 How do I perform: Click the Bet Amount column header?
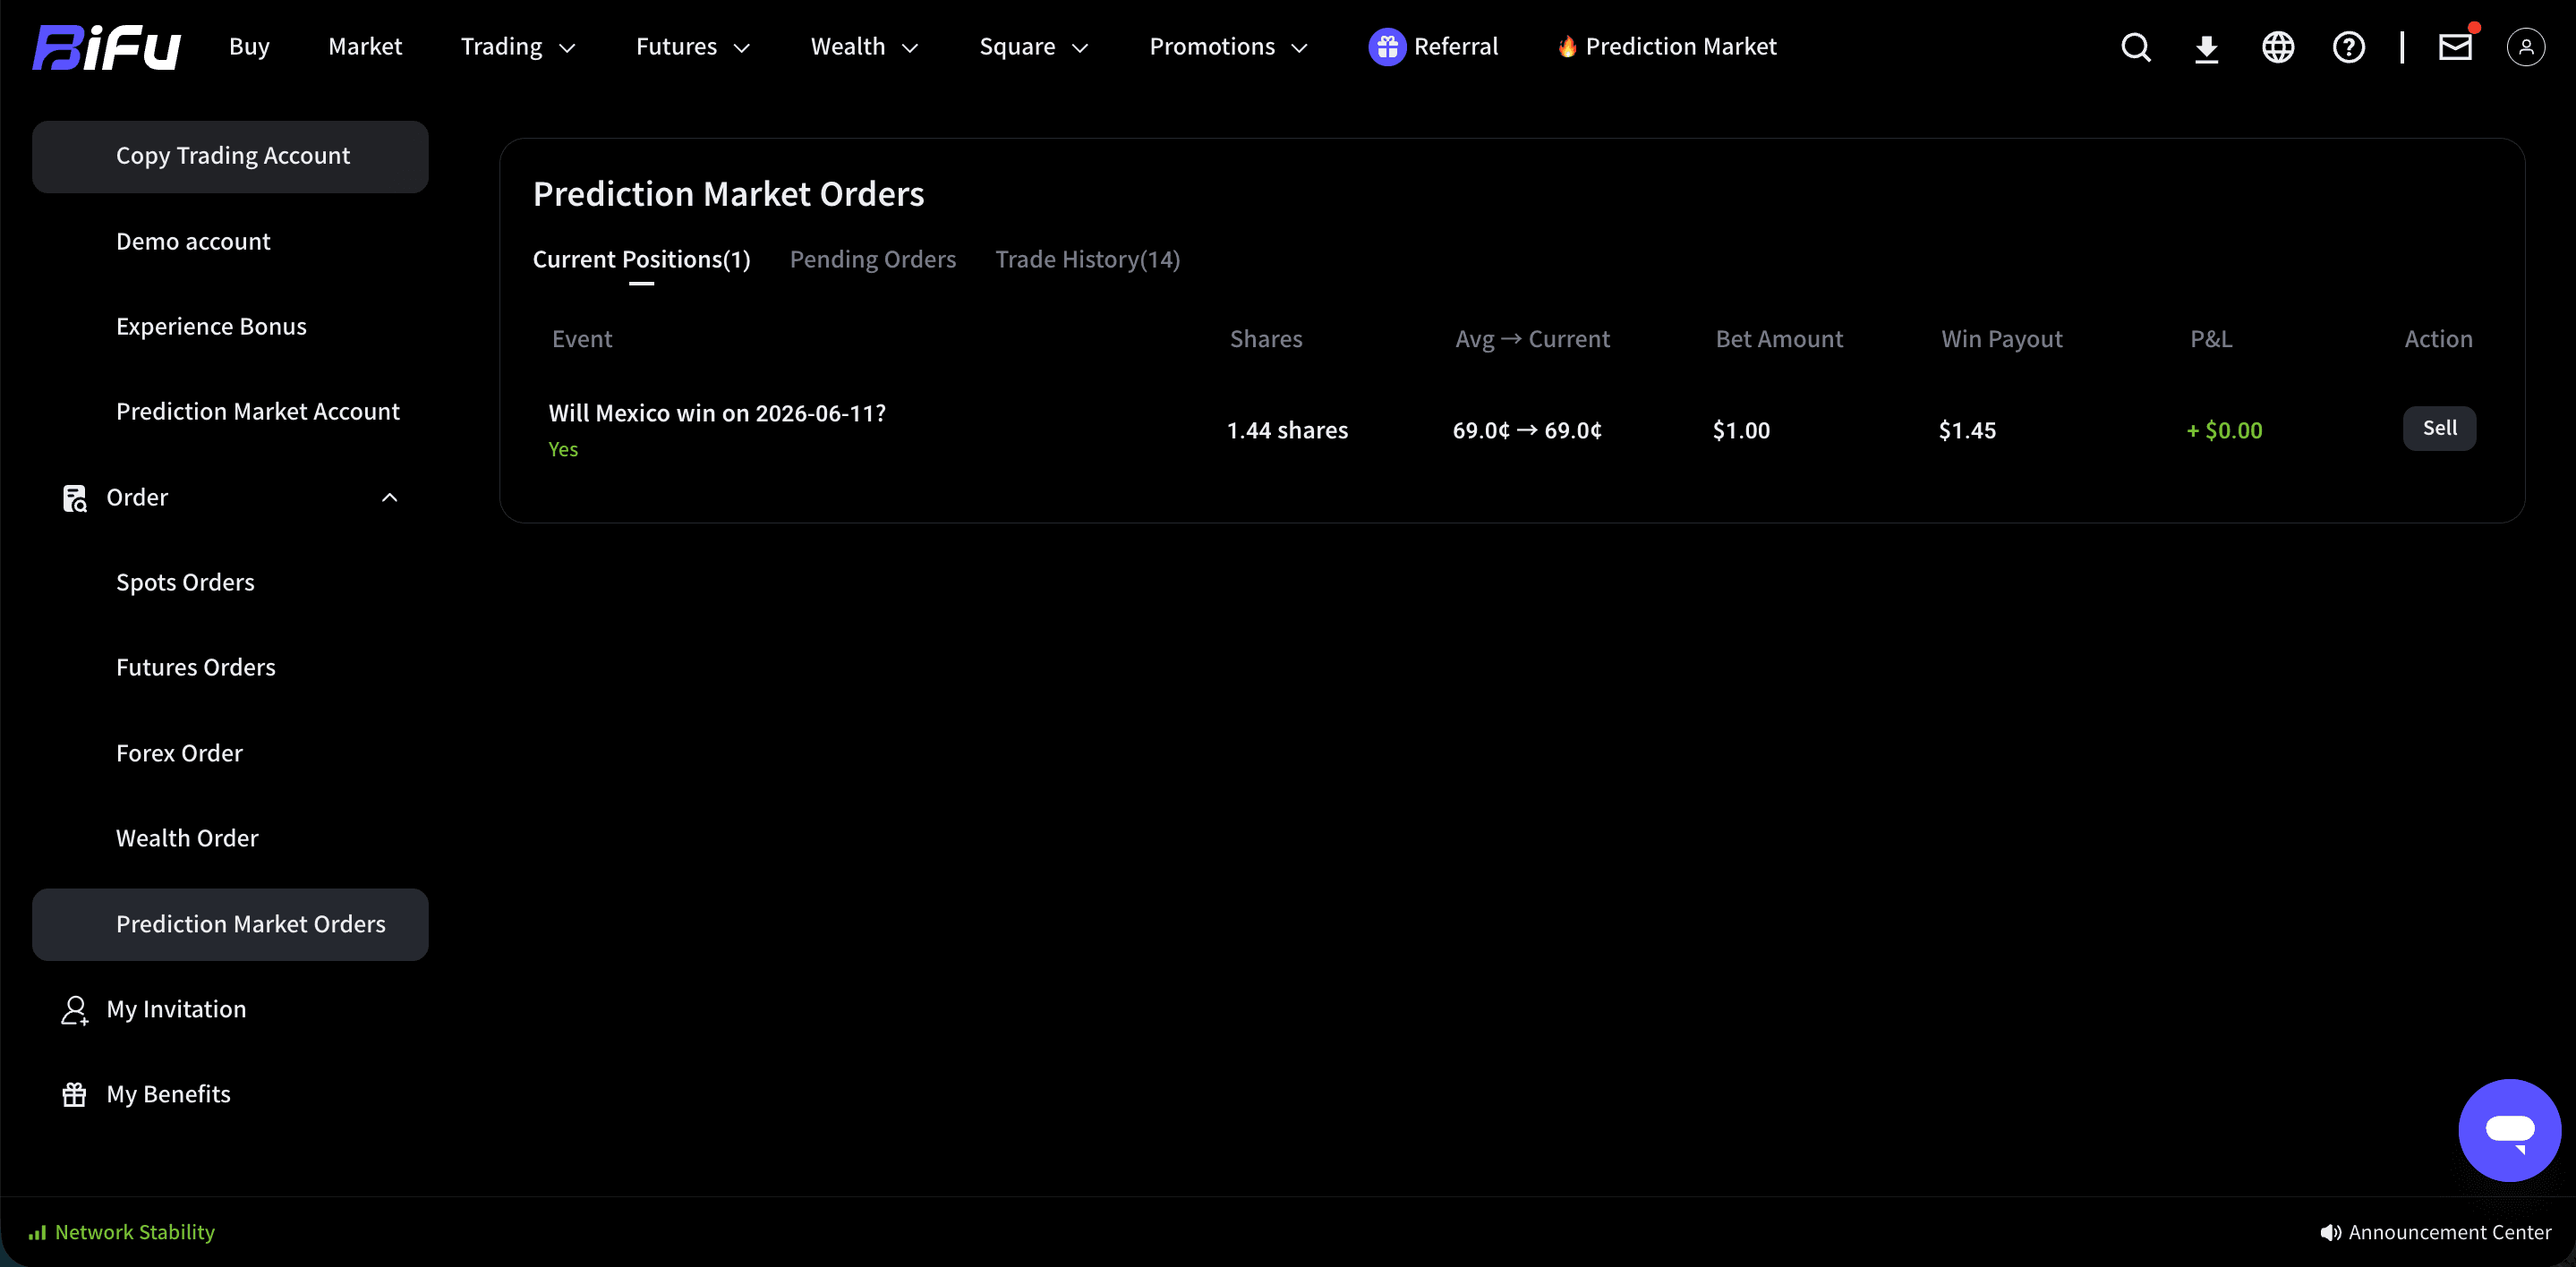point(1779,340)
